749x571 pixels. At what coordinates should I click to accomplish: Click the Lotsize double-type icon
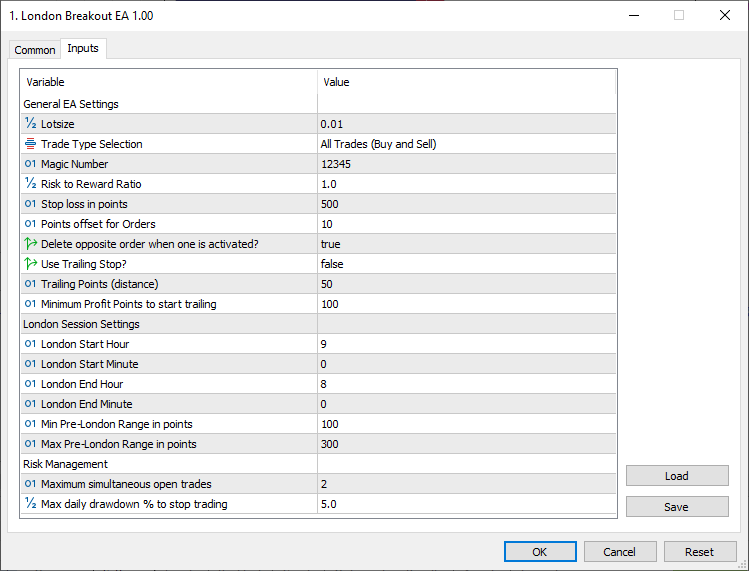point(31,124)
